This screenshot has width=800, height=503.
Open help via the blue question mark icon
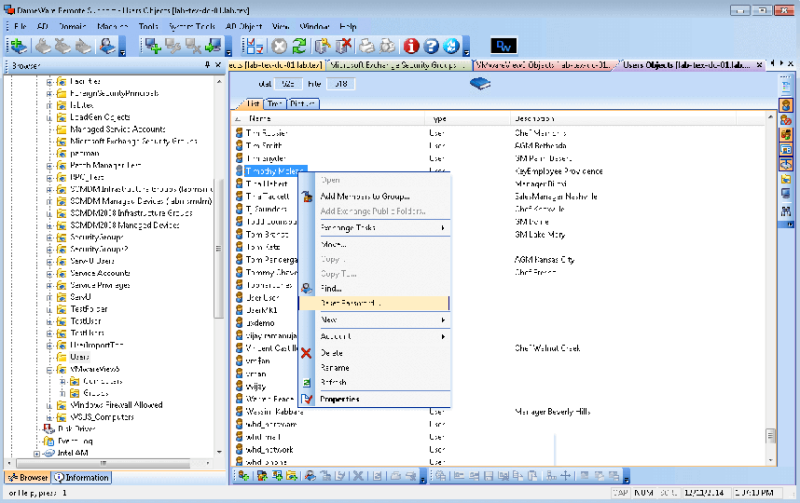point(431,46)
